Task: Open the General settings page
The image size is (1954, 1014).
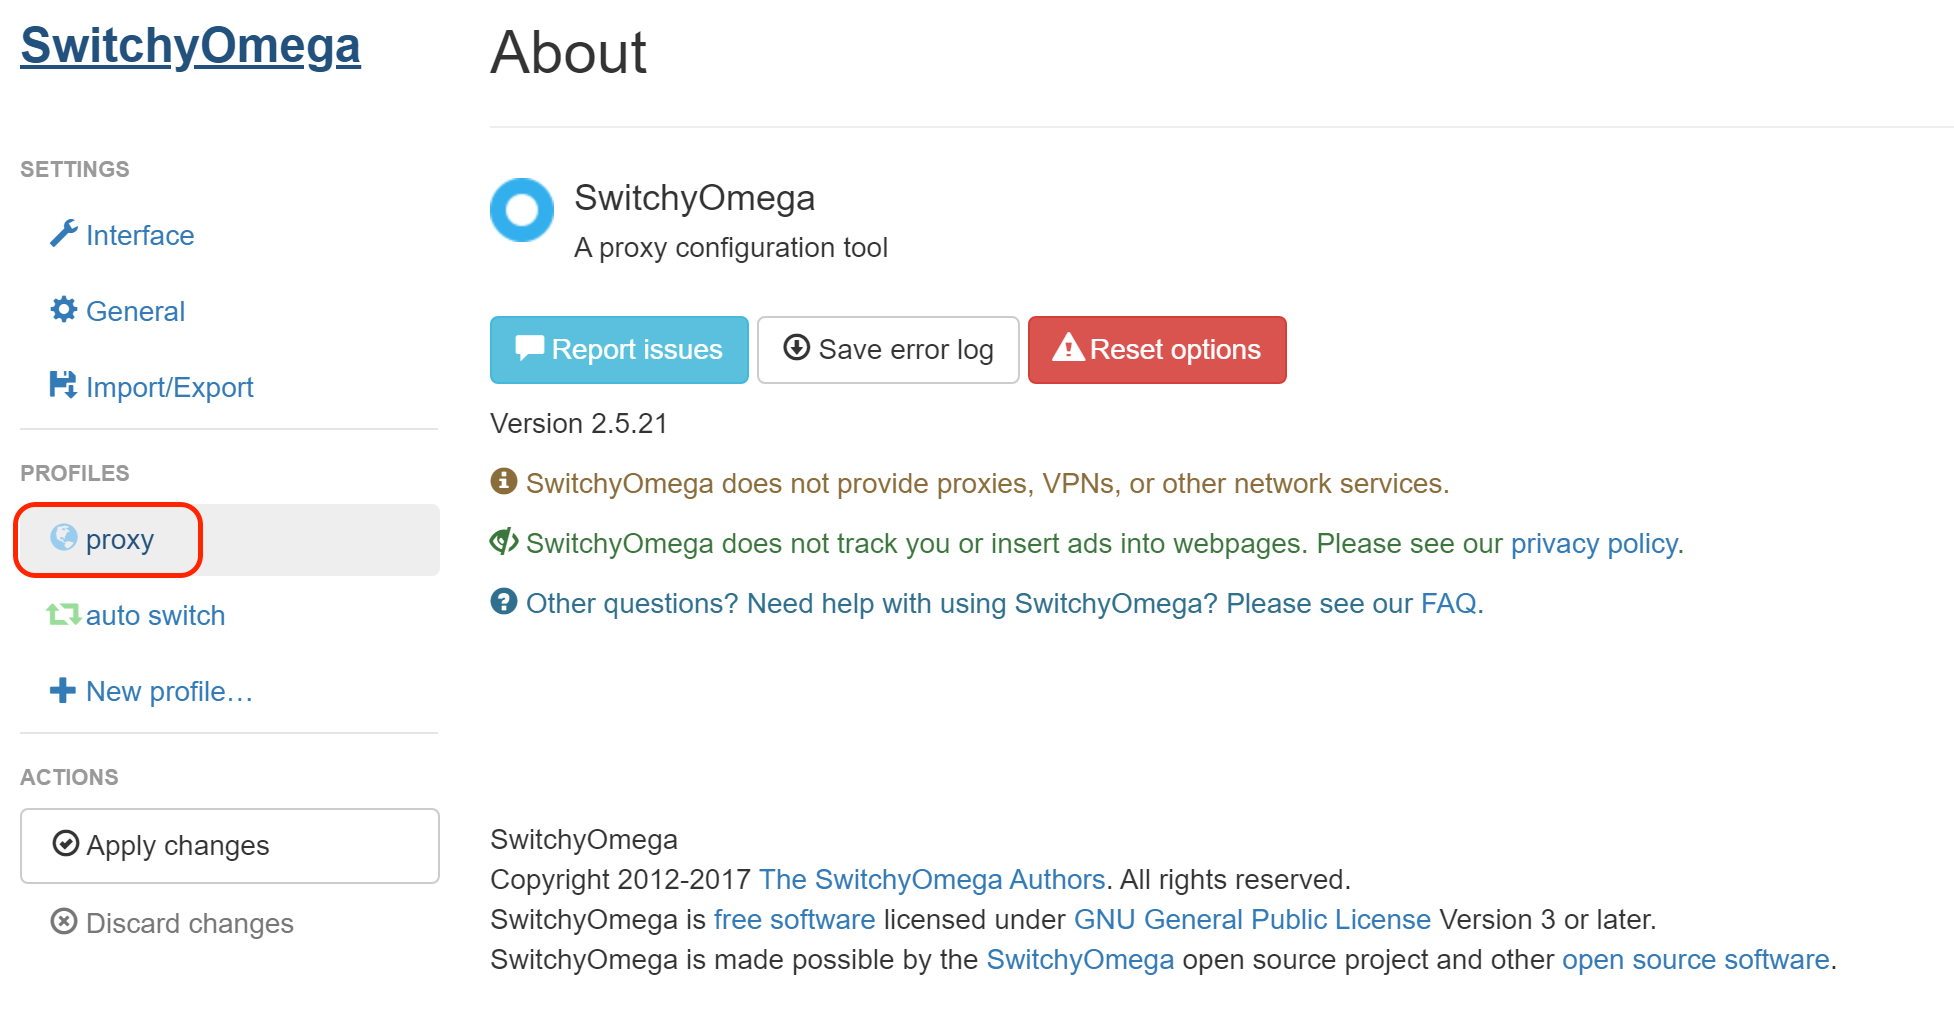Action: (x=135, y=311)
